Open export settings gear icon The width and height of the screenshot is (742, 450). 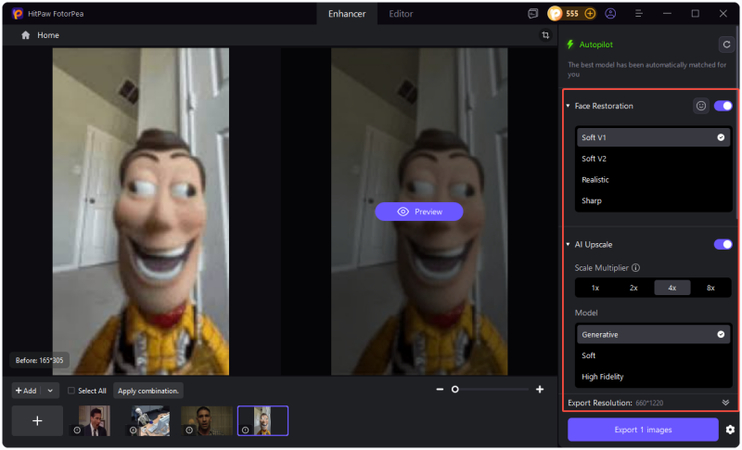pos(730,430)
